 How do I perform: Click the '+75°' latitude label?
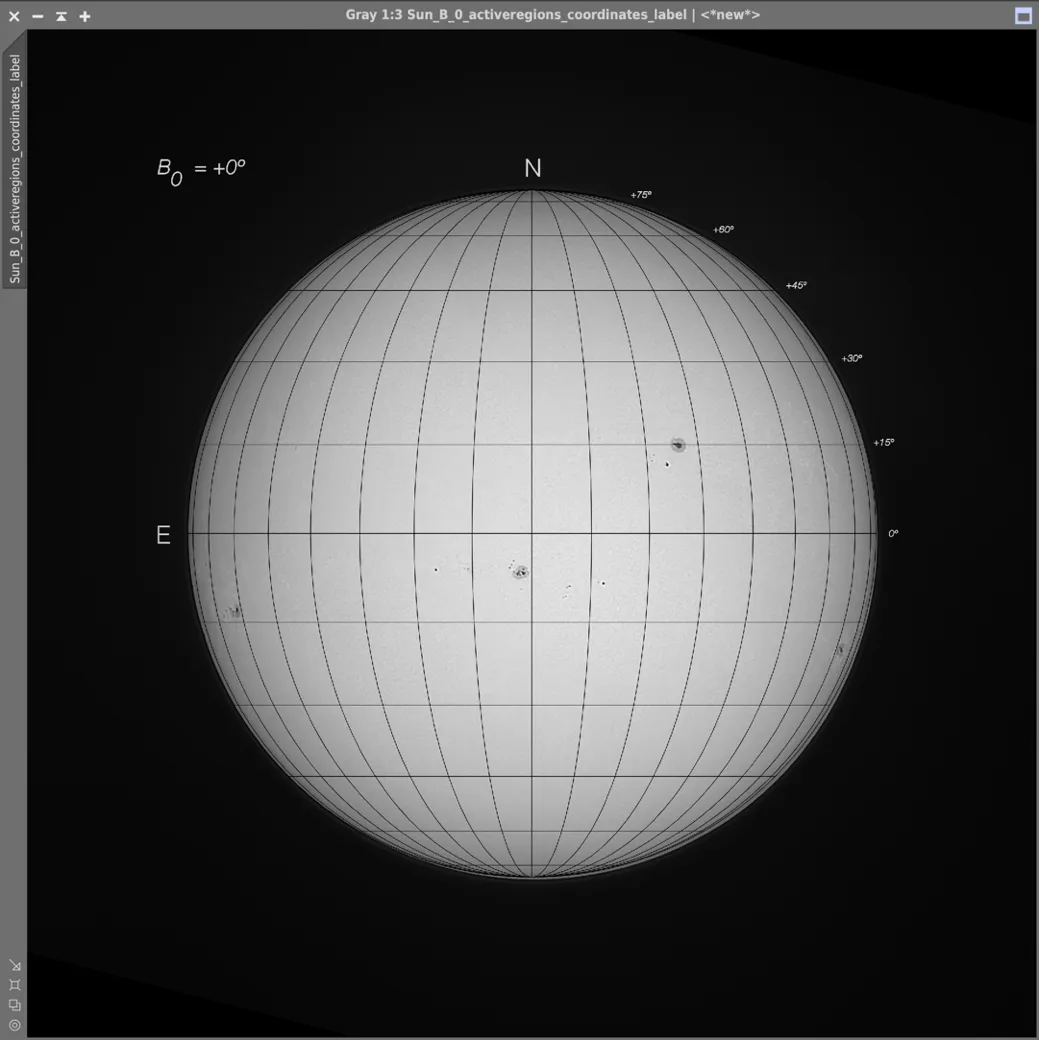641,194
